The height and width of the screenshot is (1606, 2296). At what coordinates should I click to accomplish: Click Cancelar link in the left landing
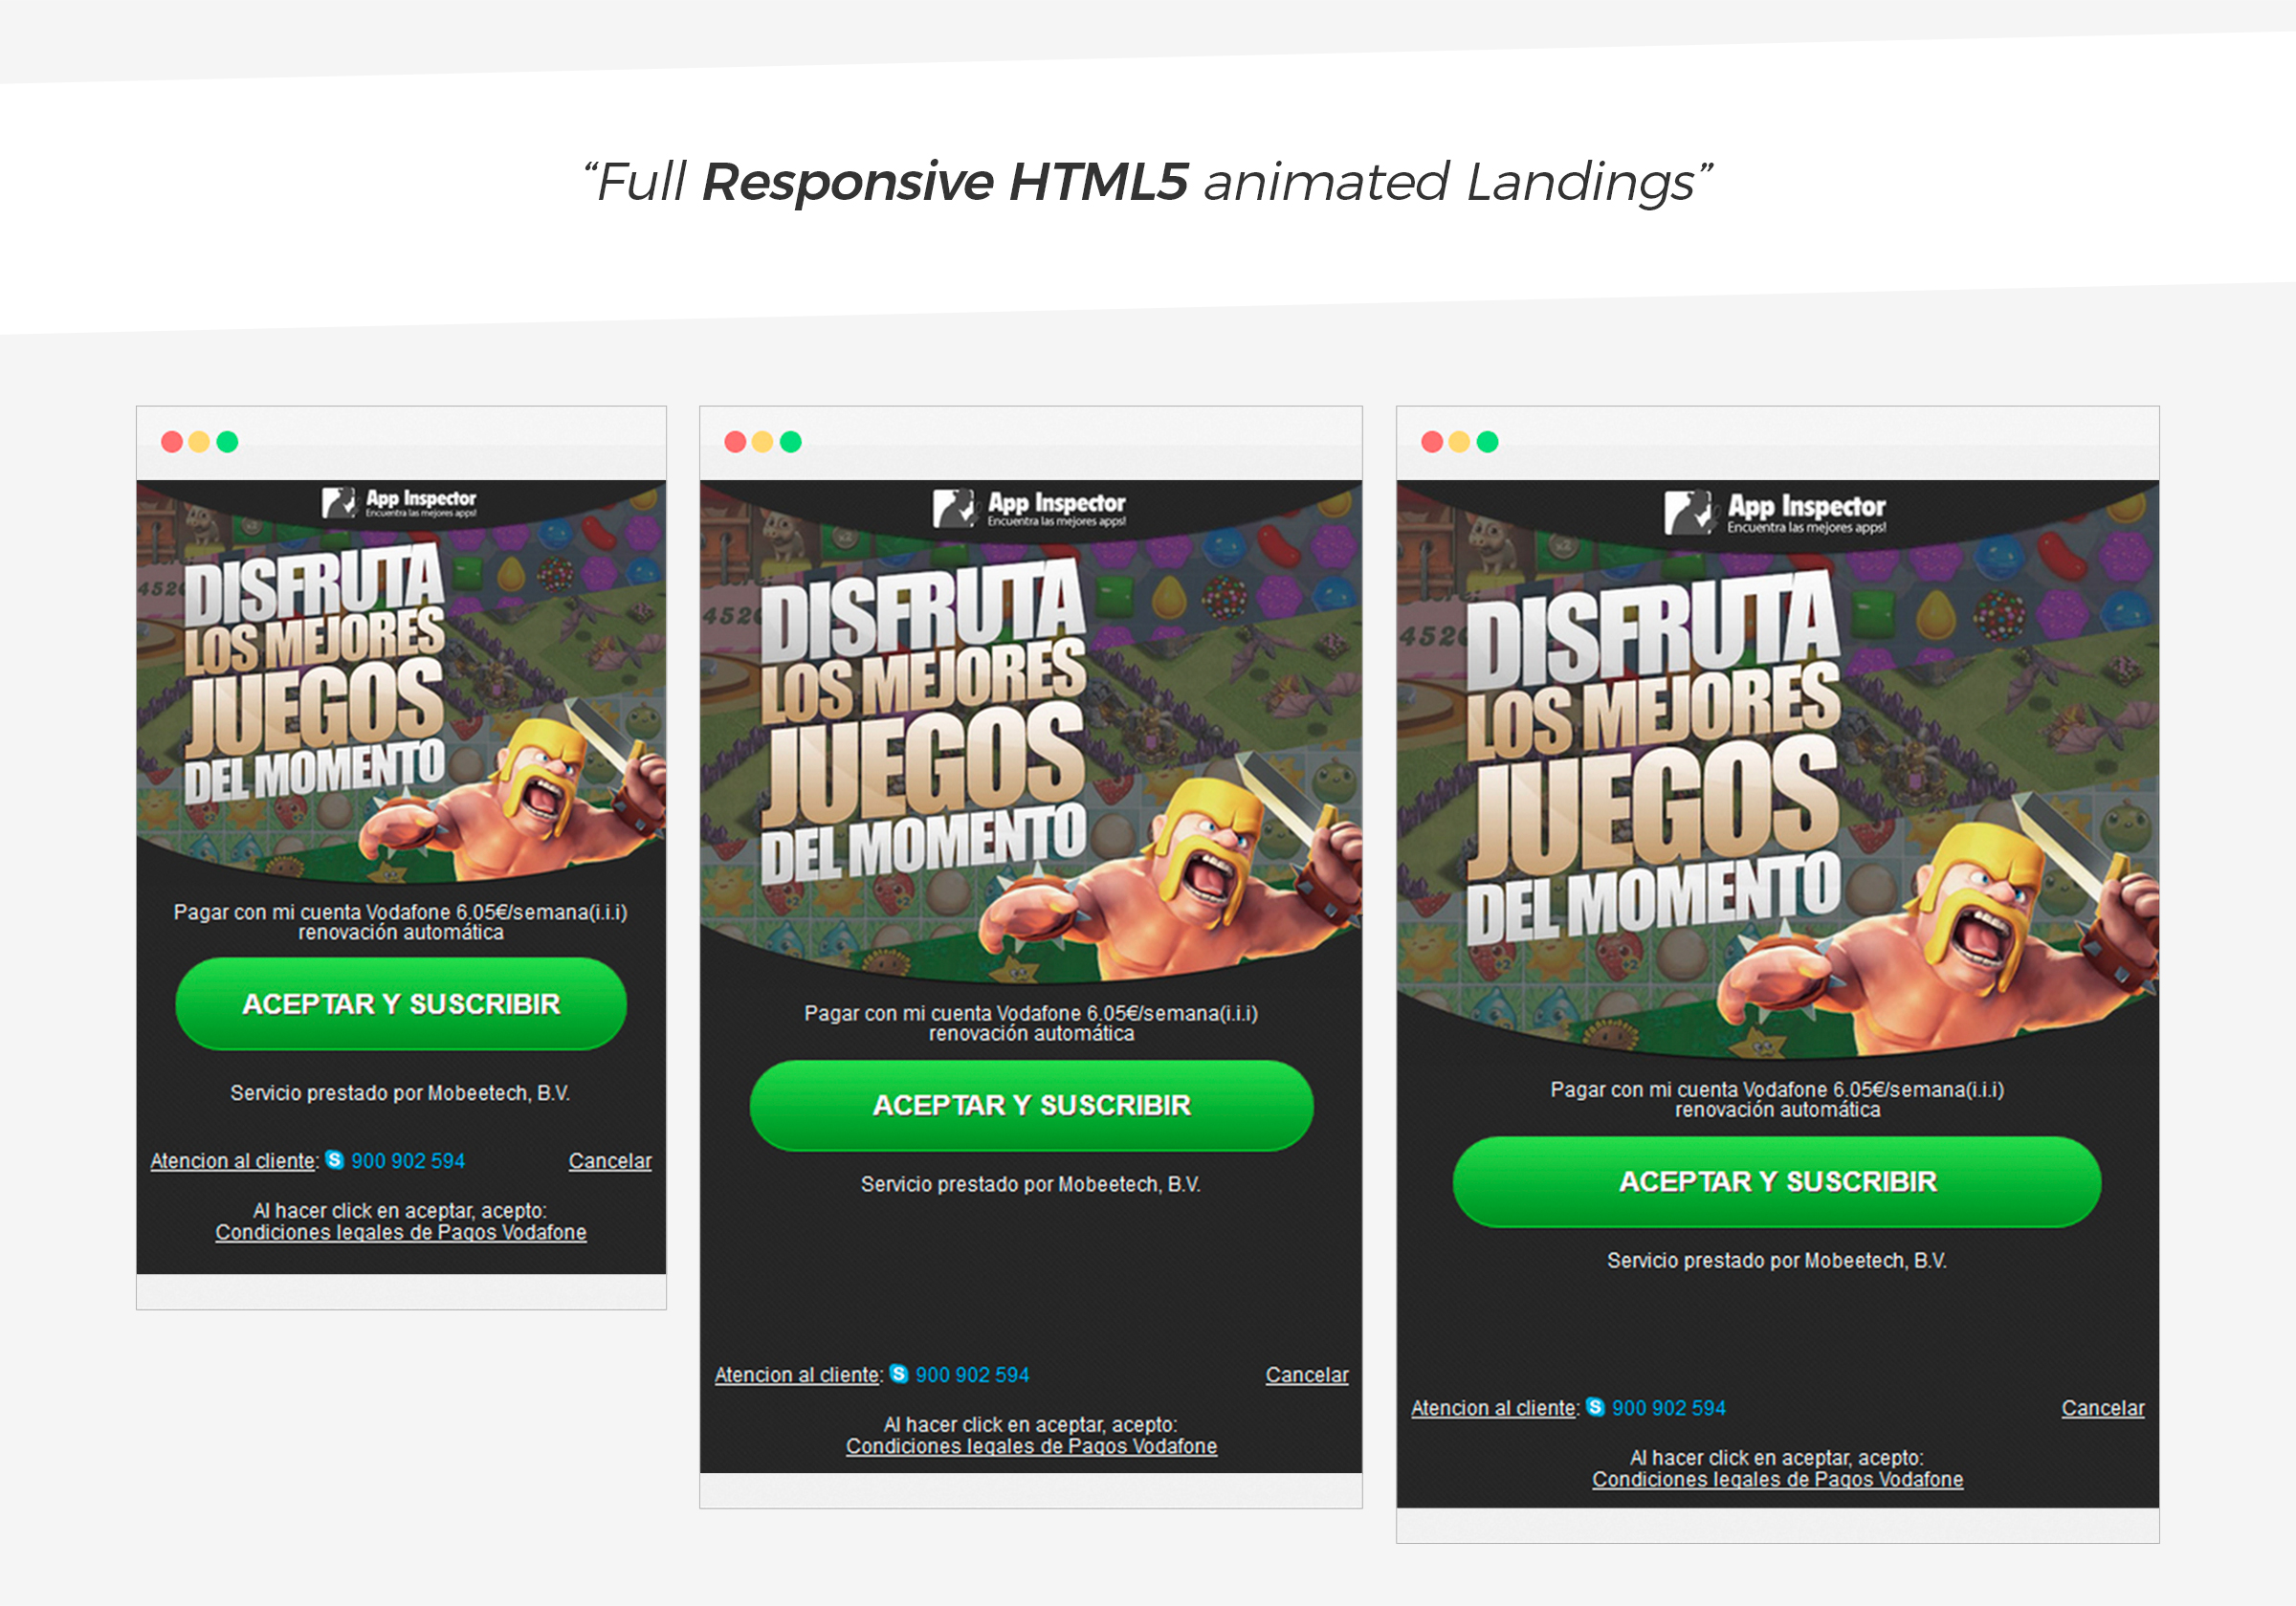point(610,1161)
